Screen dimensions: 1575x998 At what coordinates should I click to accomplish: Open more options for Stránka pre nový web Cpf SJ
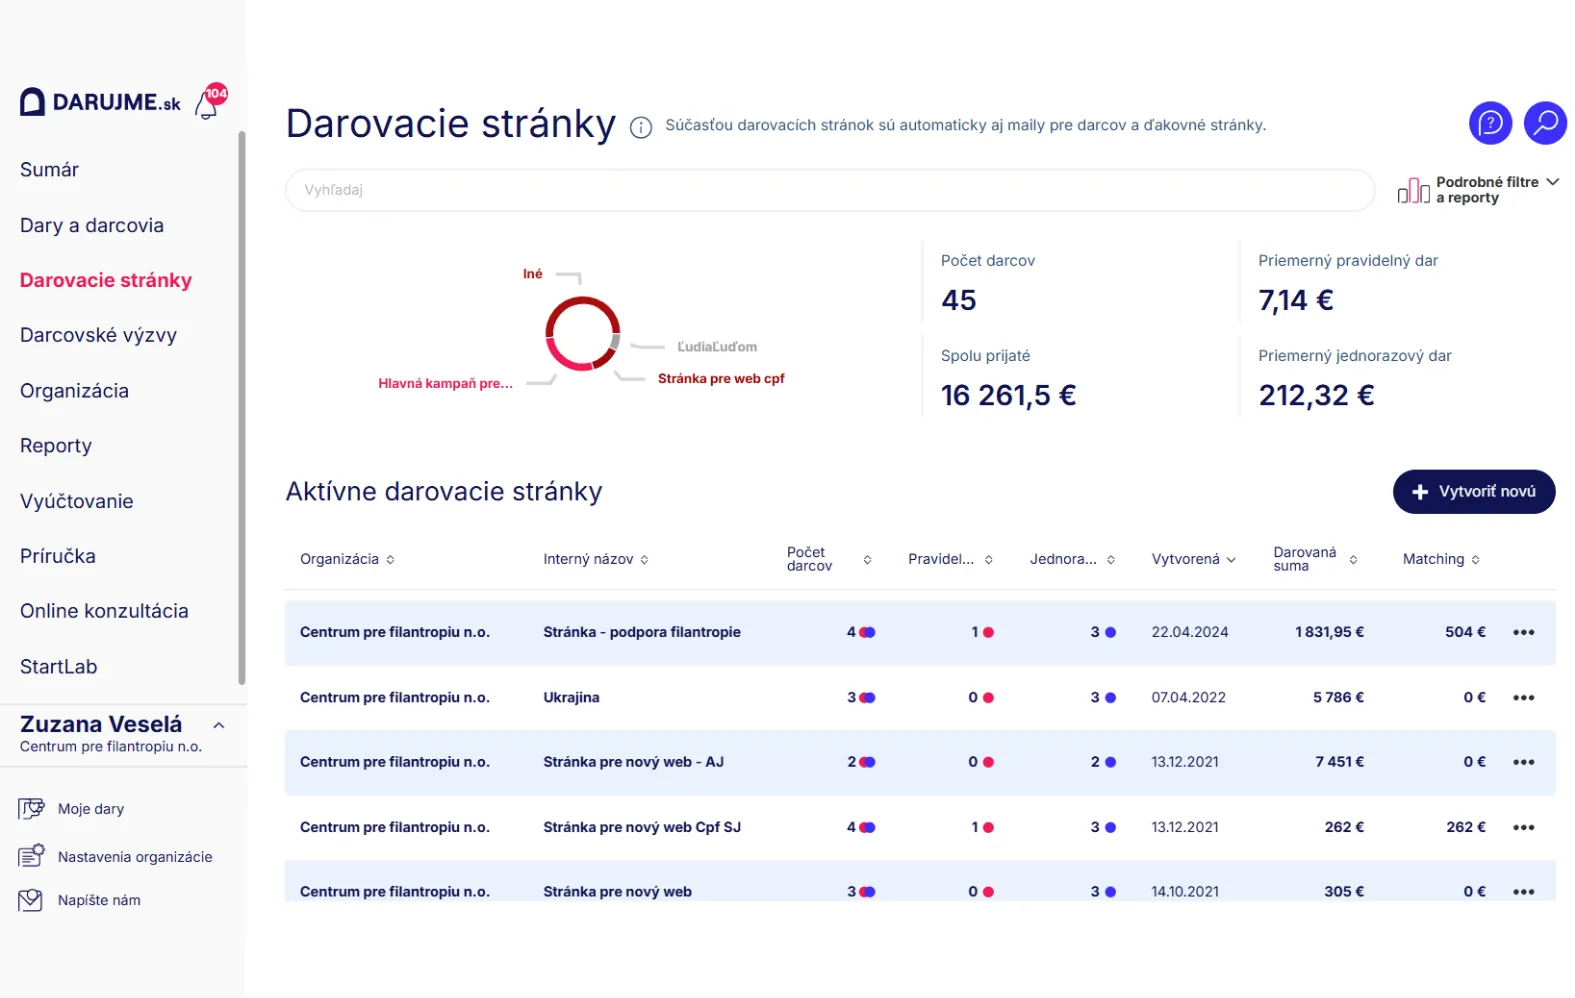click(1523, 827)
